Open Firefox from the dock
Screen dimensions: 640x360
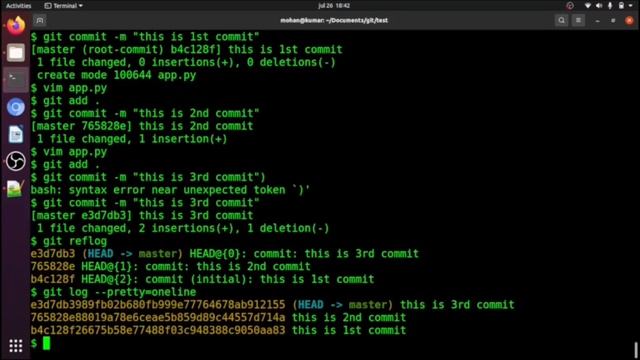(x=16, y=26)
